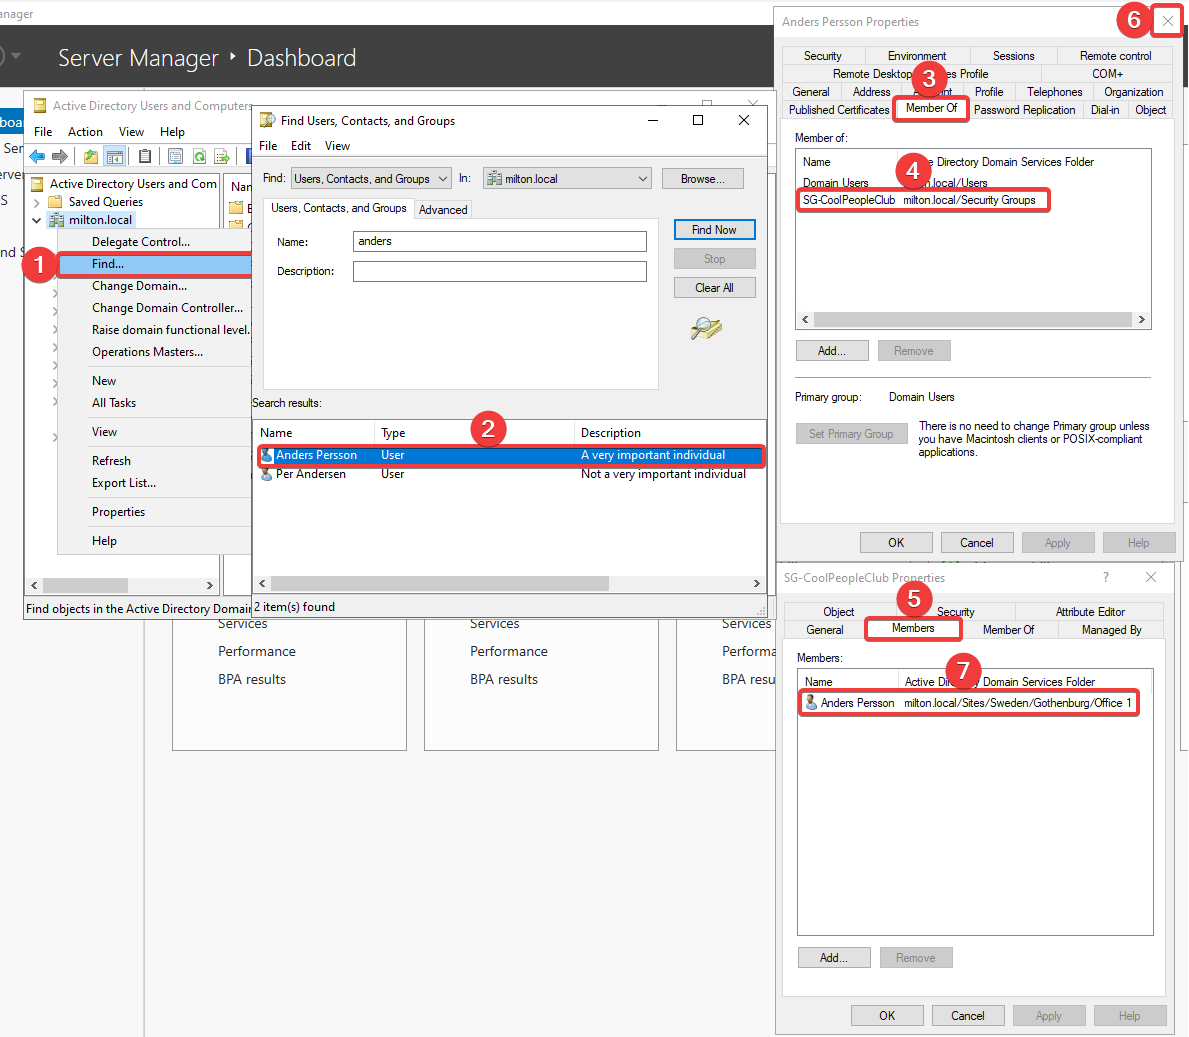This screenshot has height=1037, width=1189.
Task: Click the Export List toolbar icon
Action: coord(222,156)
